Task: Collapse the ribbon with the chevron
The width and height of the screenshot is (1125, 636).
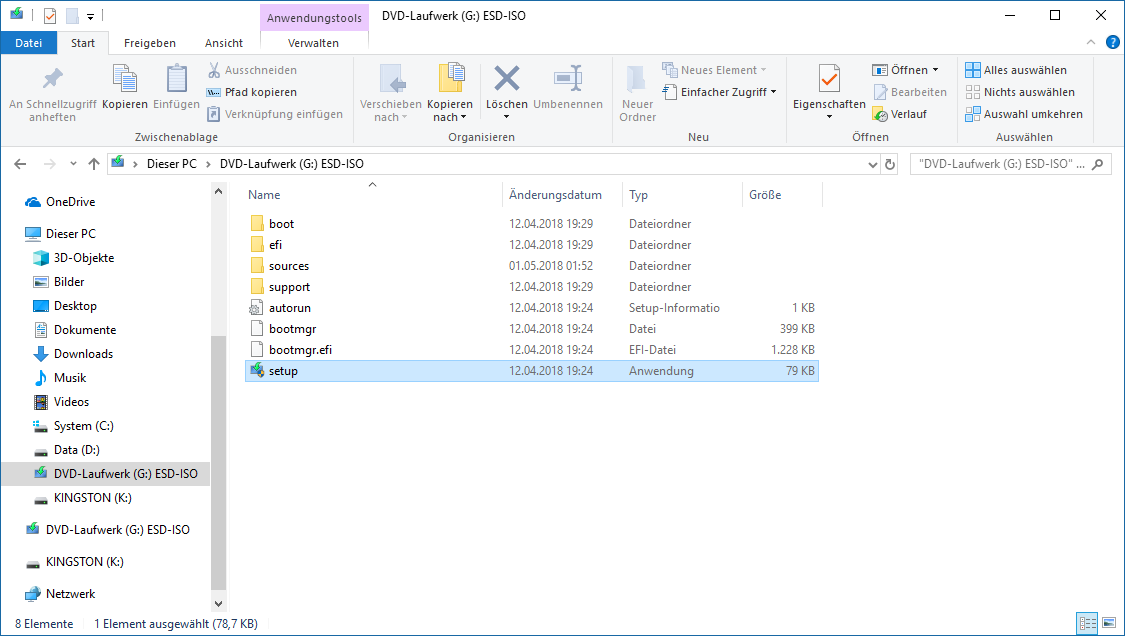Action: coord(1091,42)
